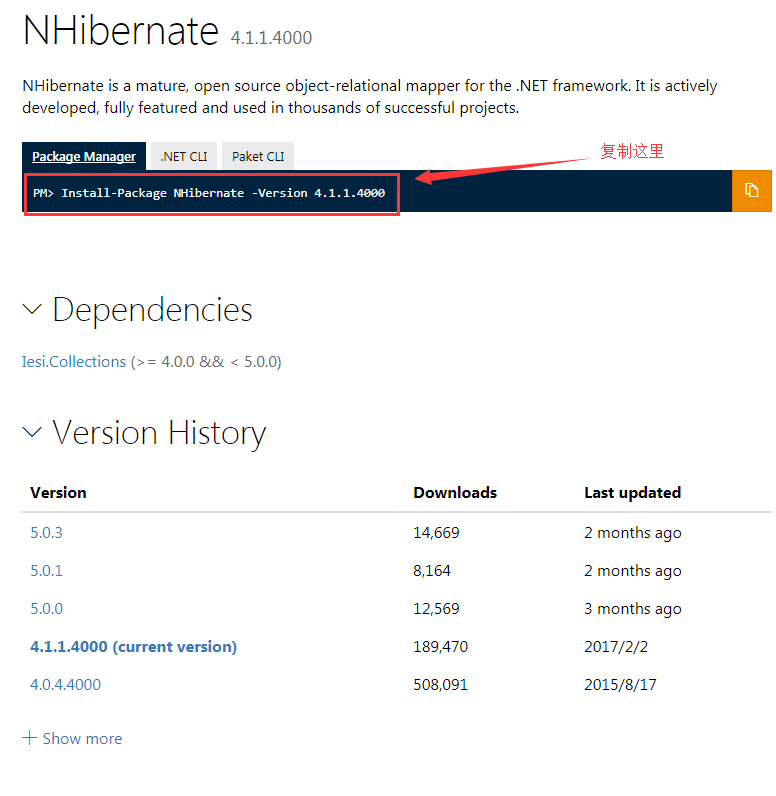
Task: Click the Last updated column header
Action: point(632,492)
